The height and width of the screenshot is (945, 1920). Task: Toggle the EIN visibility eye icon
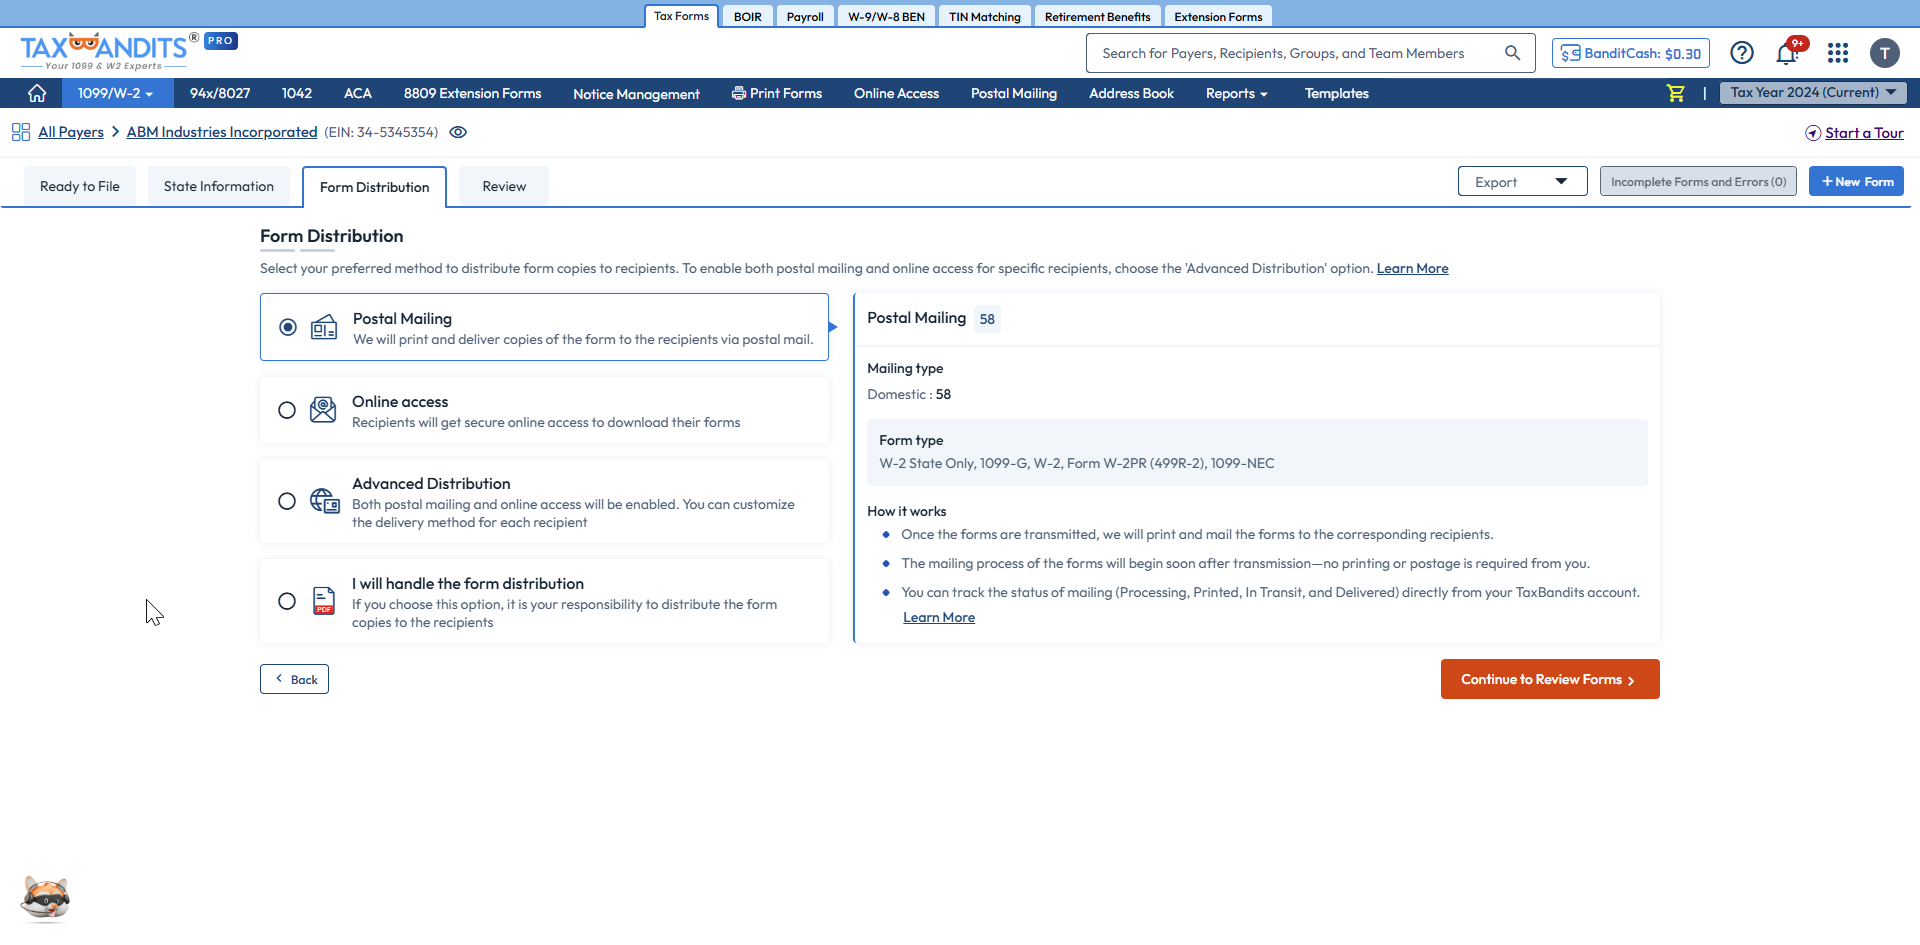(x=458, y=132)
